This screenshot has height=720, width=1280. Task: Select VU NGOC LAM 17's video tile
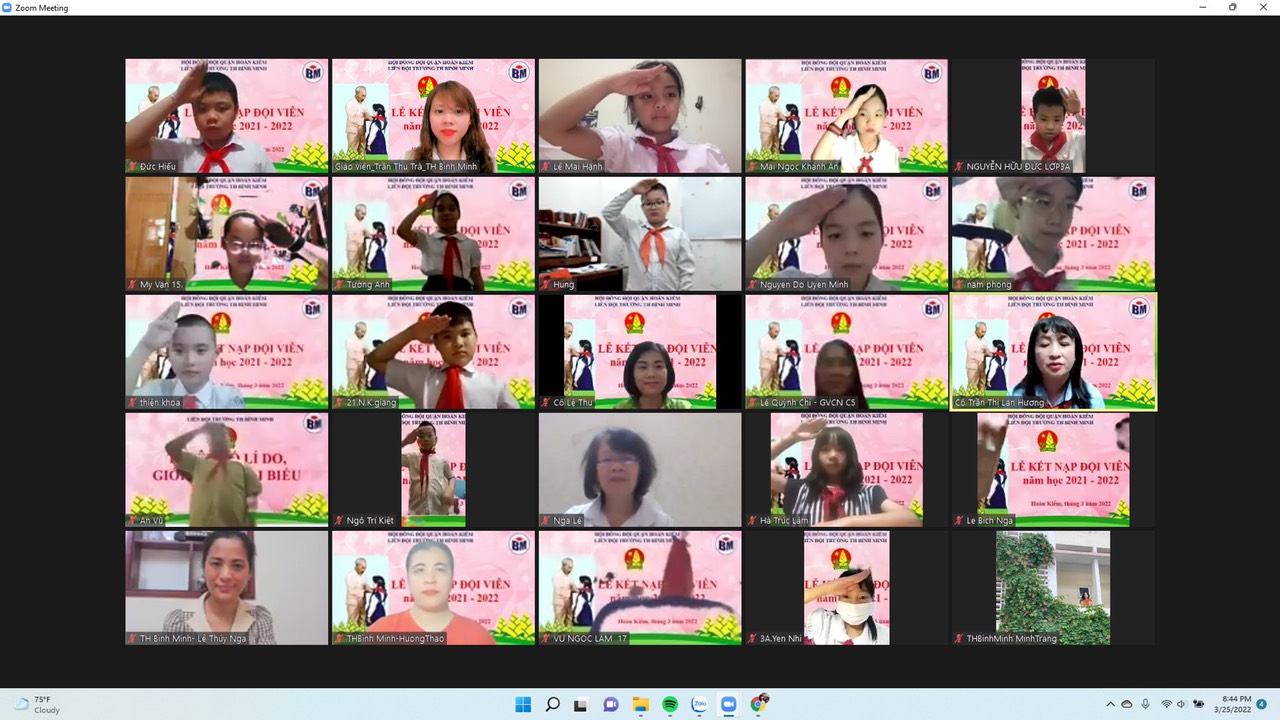click(640, 588)
